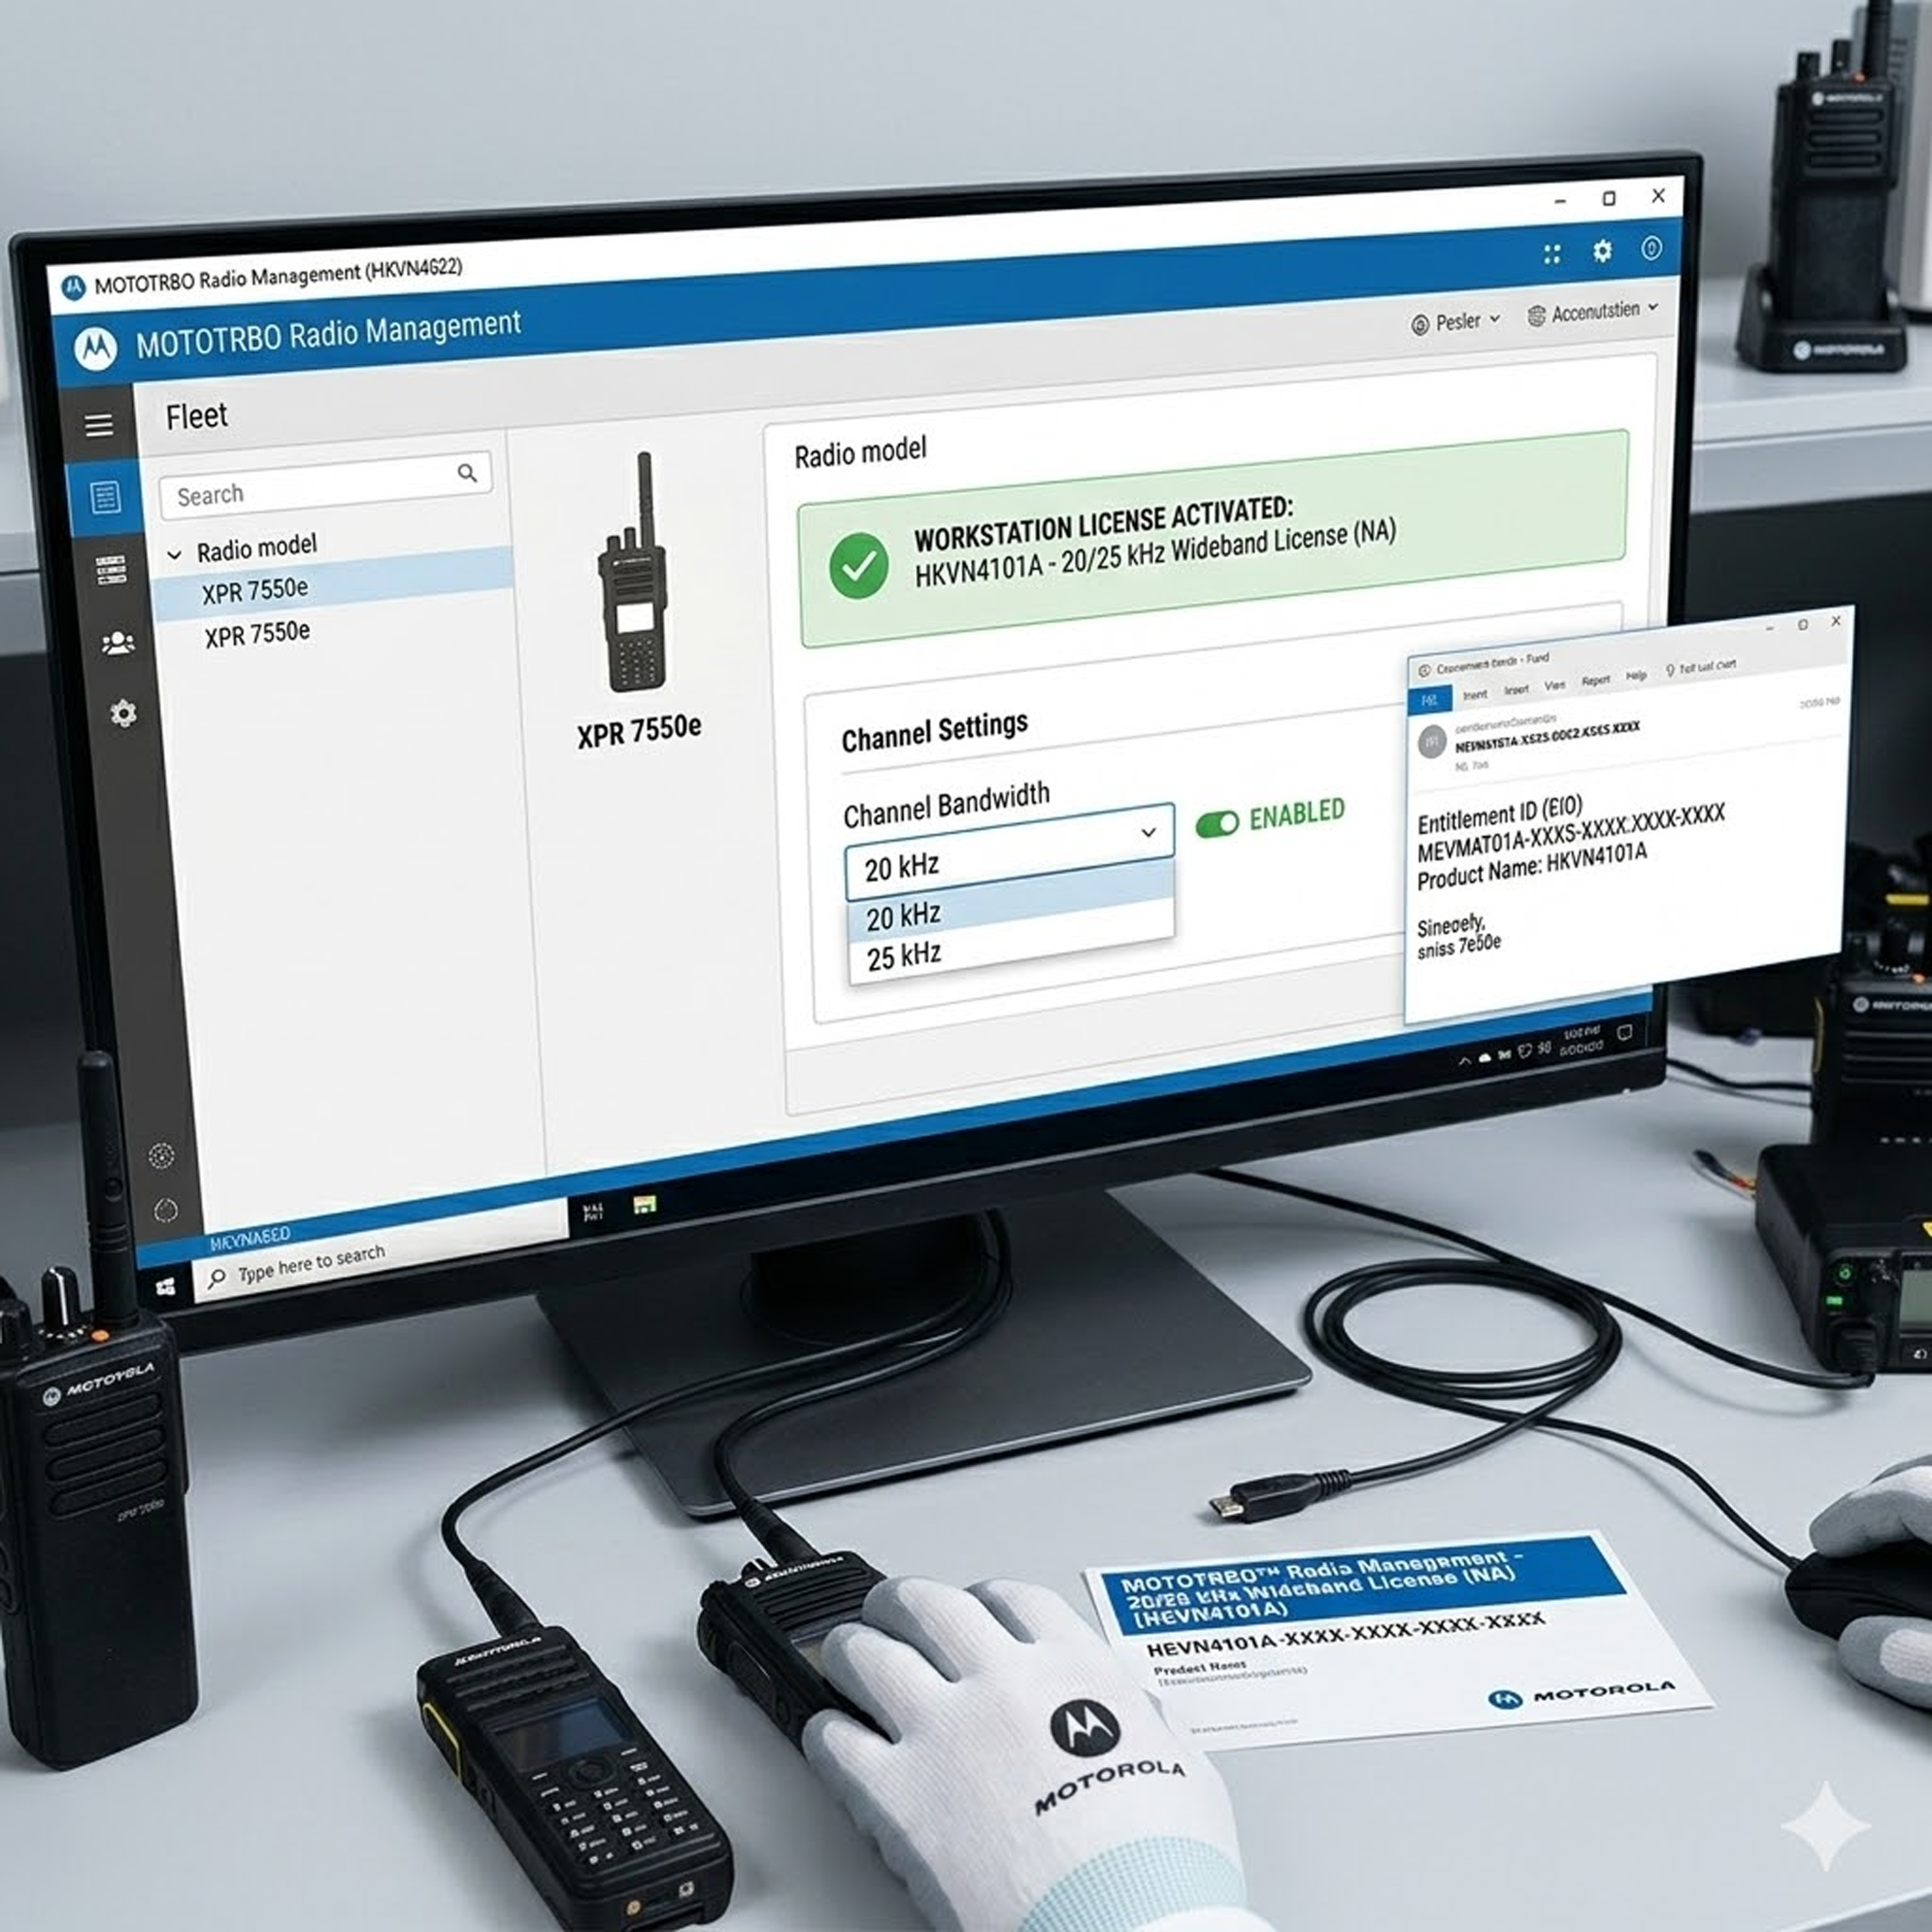Click the sidebar gear settings icon
The width and height of the screenshot is (1932, 1932).
(x=123, y=714)
